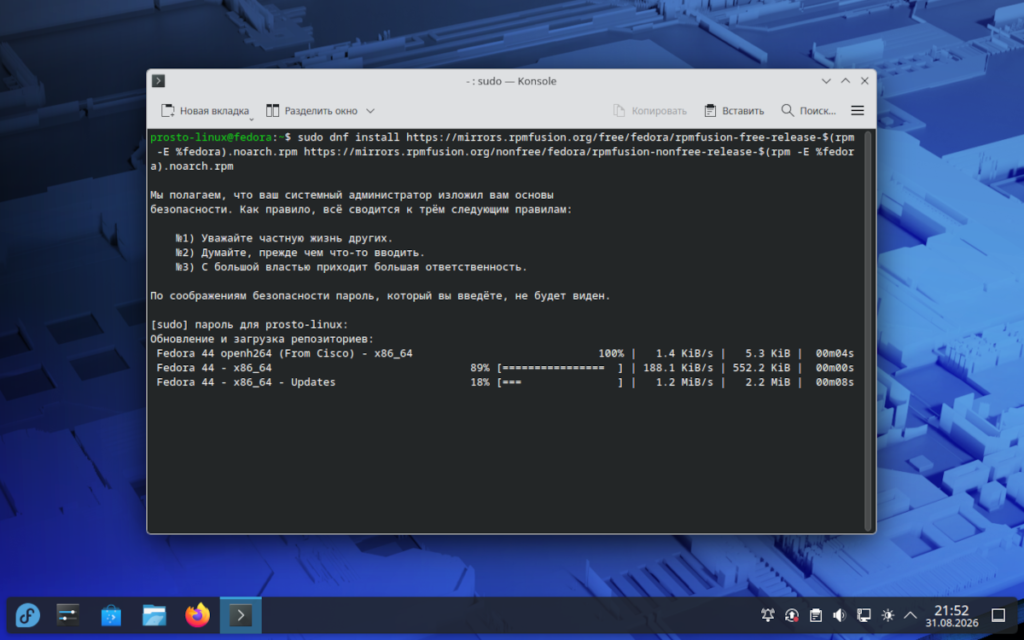
Task: Click the "Fedora 44 - x86_64 - Updates" row label
Action: pyautogui.click(x=246, y=382)
